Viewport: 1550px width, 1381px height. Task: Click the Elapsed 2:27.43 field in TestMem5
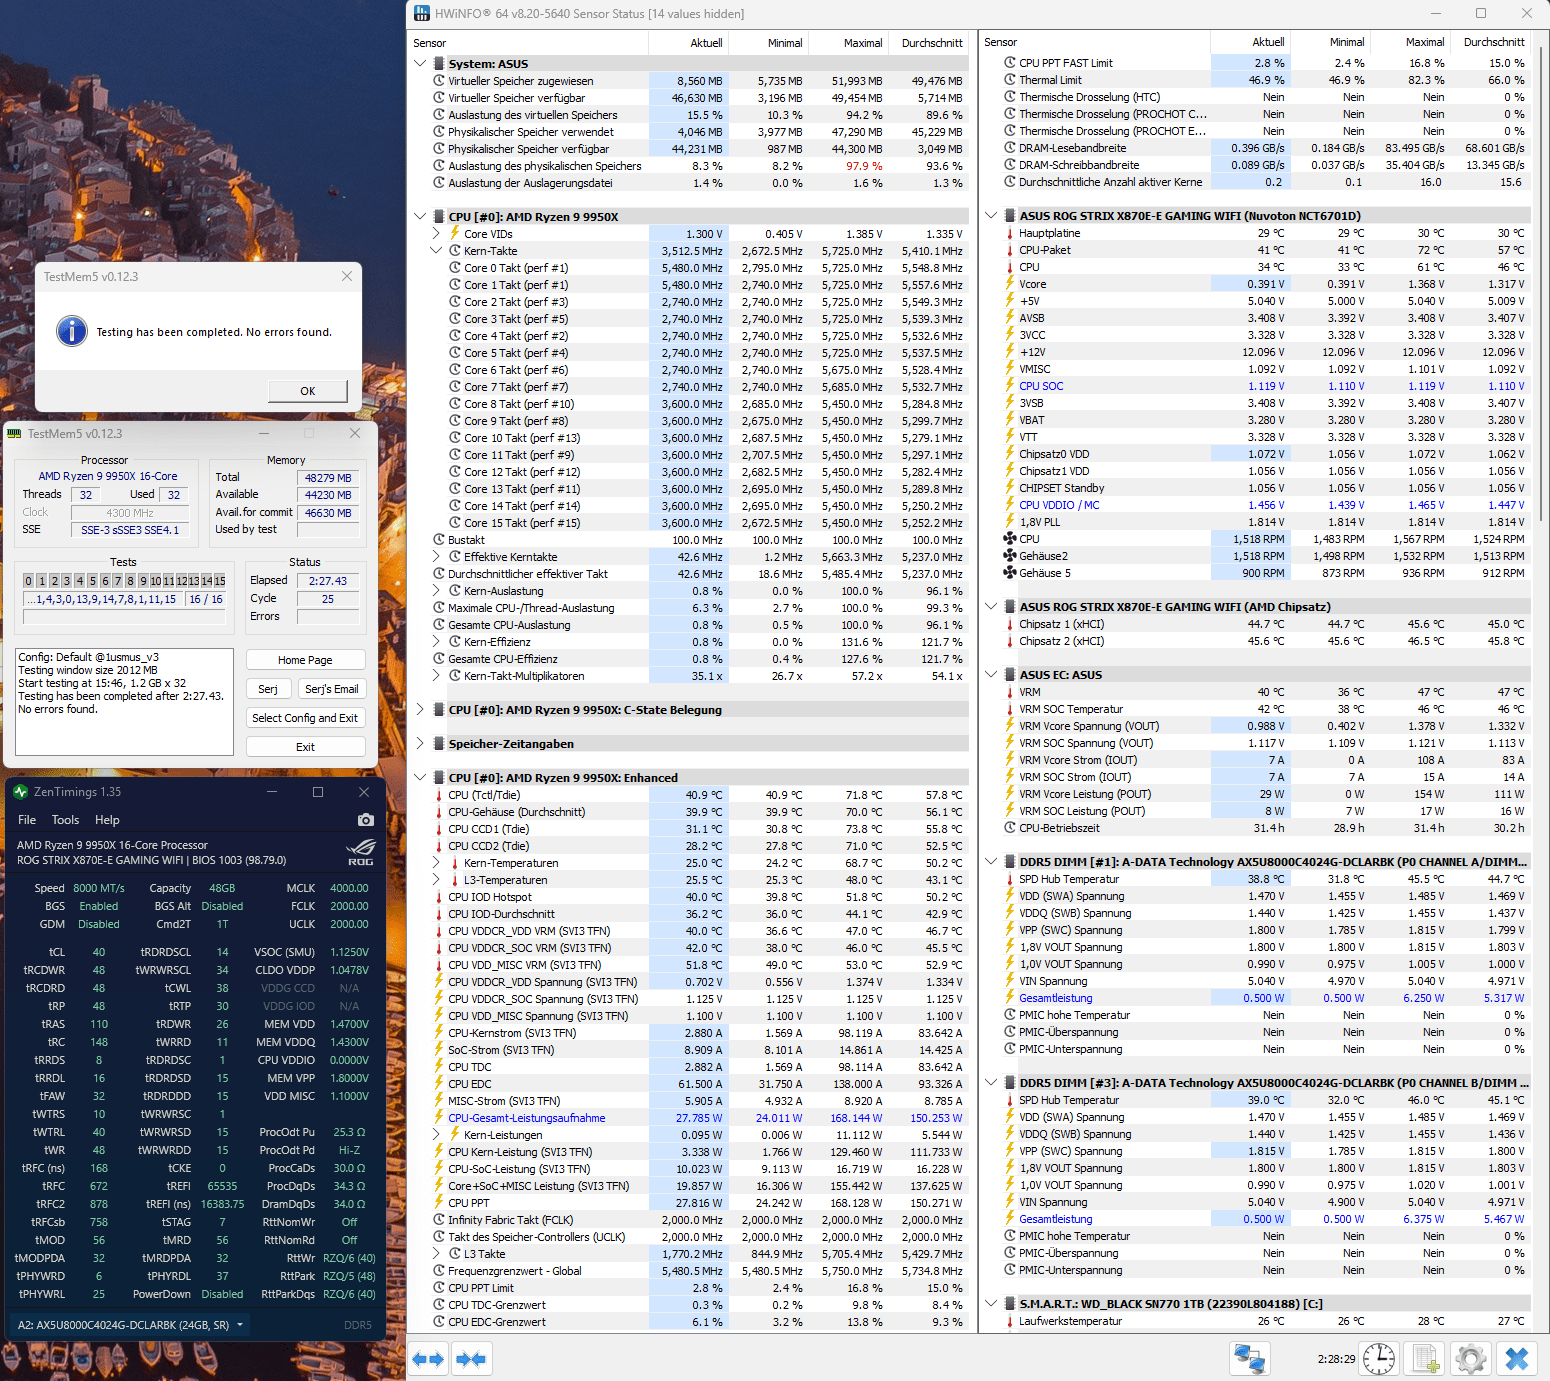(x=328, y=581)
